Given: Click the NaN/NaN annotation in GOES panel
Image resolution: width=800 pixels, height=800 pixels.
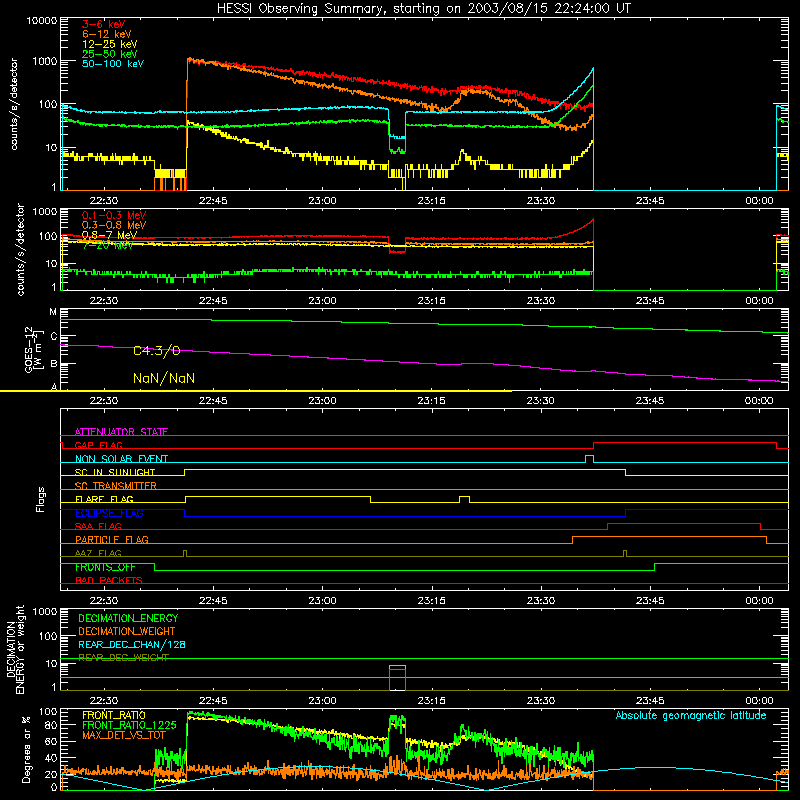Looking at the screenshot, I should point(164,379).
